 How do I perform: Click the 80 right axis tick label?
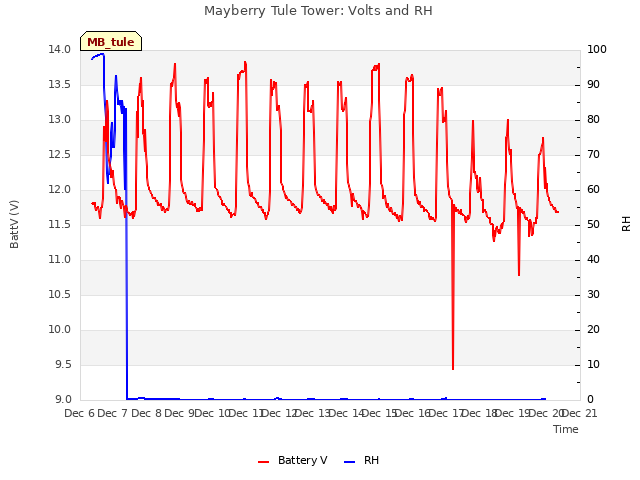click(593, 120)
